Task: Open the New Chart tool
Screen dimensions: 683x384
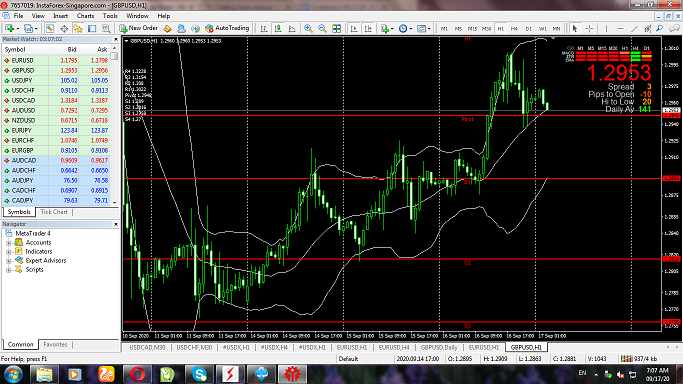Action: click(x=9, y=28)
